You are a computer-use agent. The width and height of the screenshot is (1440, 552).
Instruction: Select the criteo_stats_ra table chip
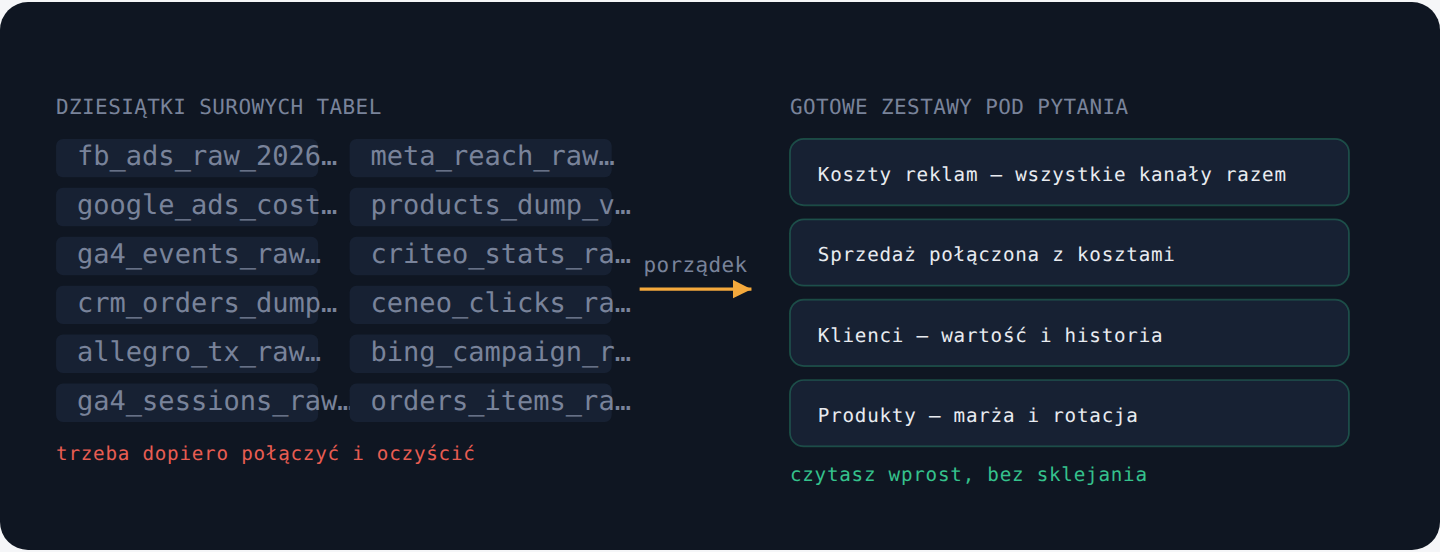click(x=481, y=255)
